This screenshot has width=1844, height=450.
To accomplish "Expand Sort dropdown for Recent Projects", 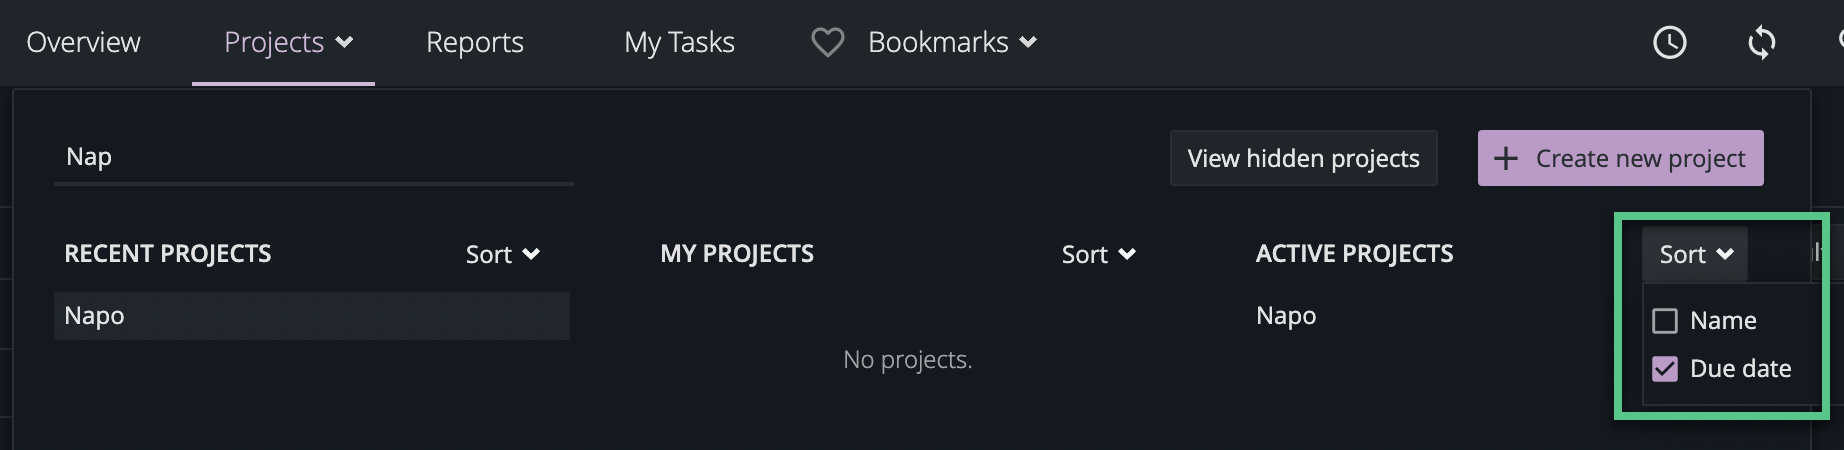I will tap(502, 254).
